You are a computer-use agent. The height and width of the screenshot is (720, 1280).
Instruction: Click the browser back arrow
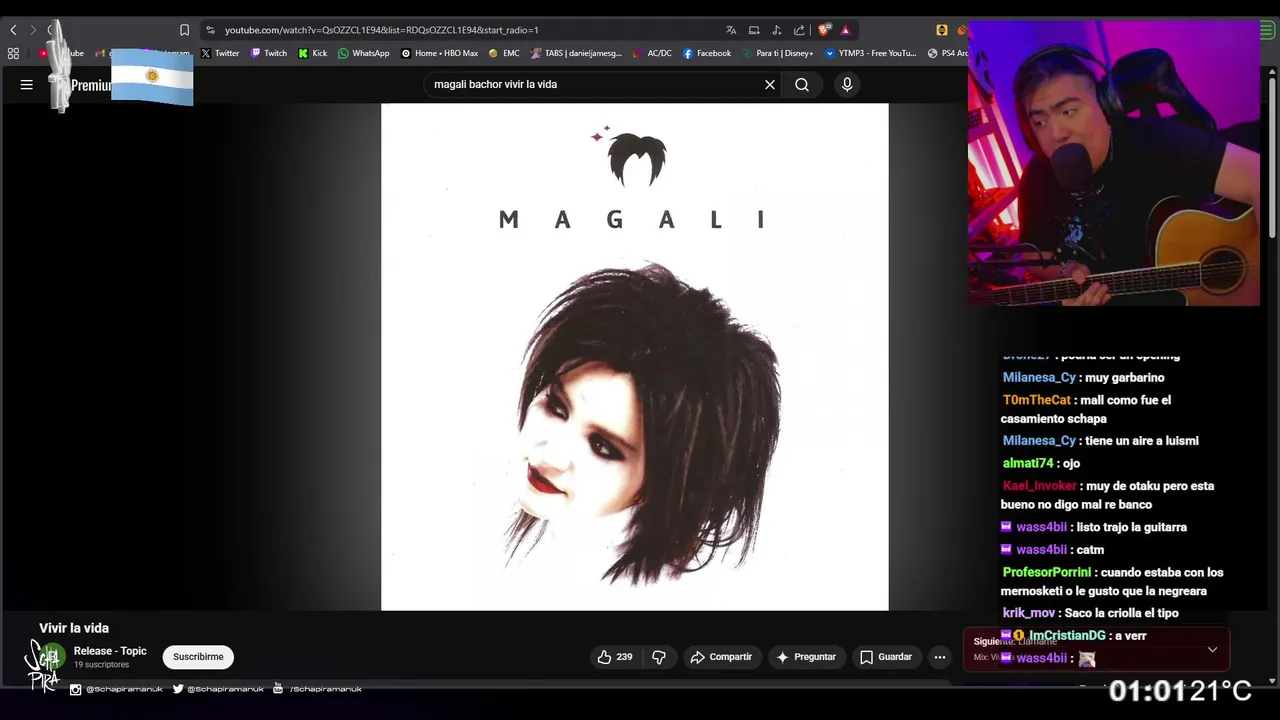(x=13, y=30)
